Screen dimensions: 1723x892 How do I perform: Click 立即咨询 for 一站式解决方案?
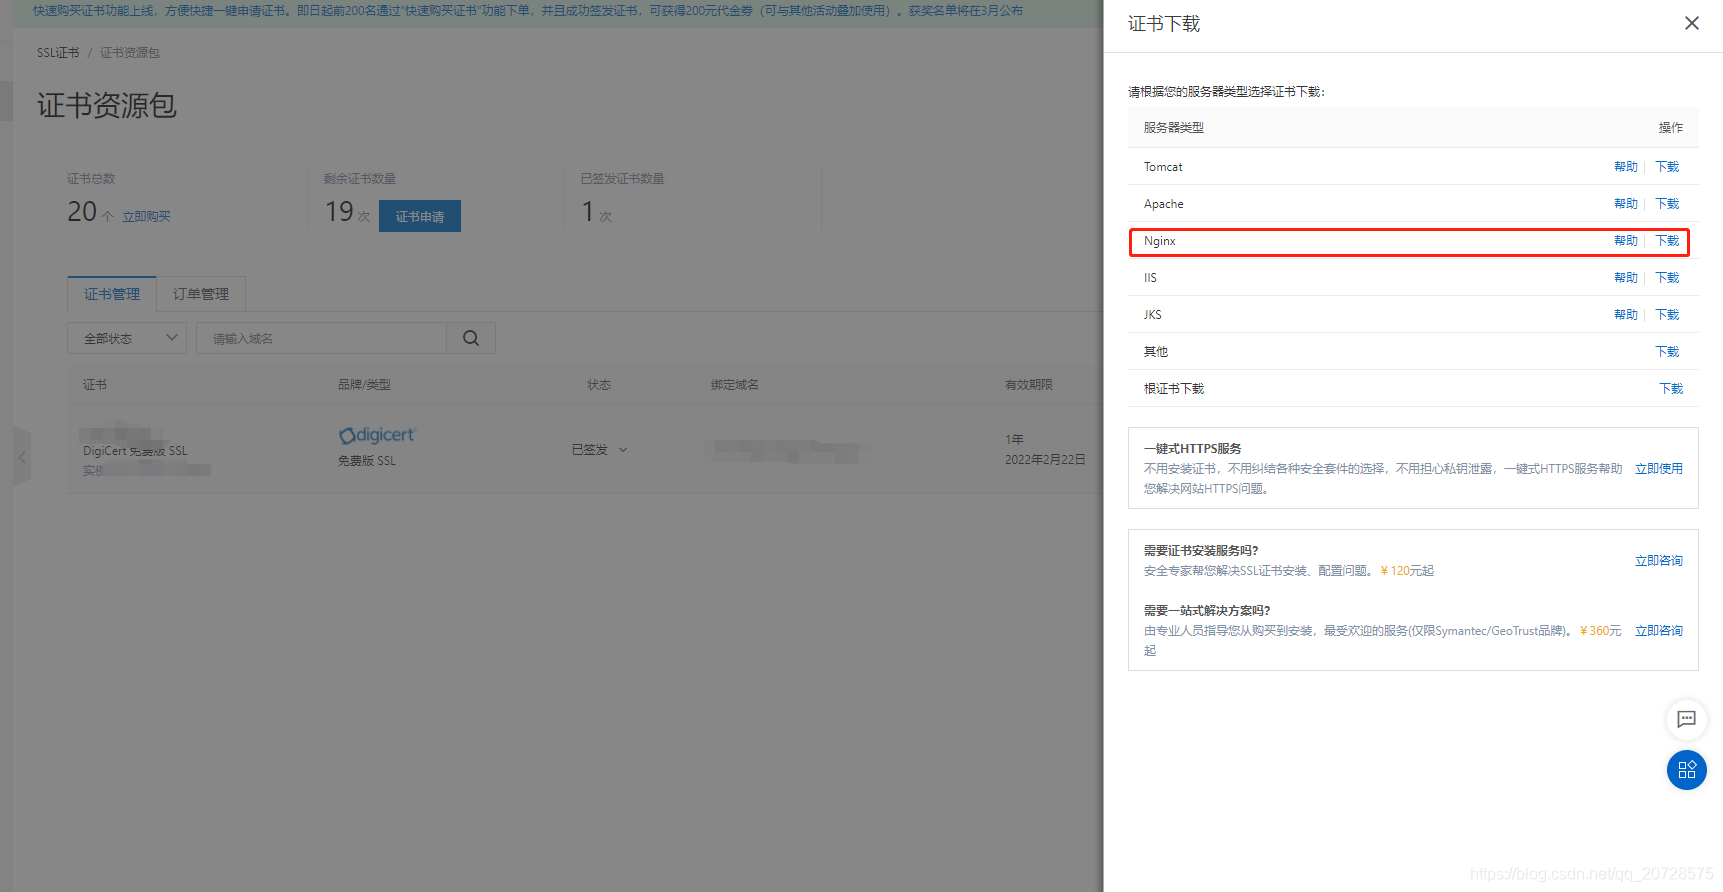pos(1659,631)
